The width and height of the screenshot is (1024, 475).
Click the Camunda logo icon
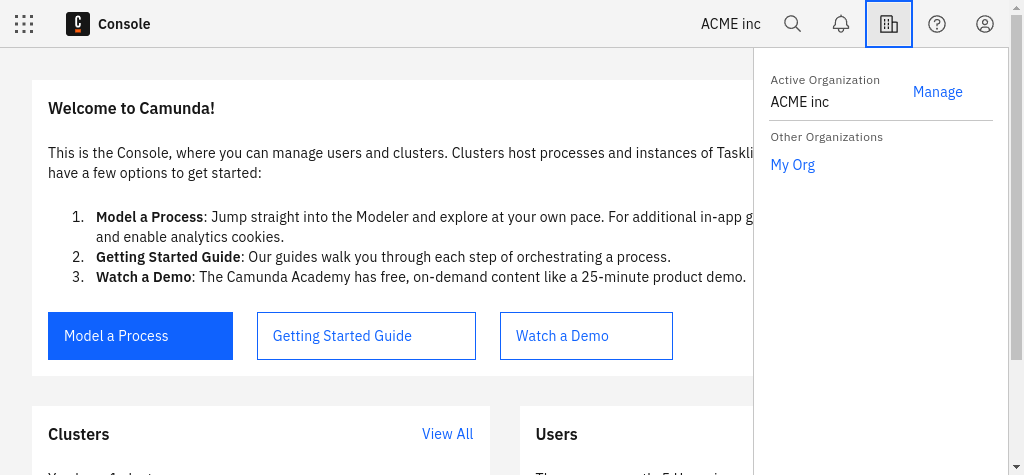(x=78, y=24)
